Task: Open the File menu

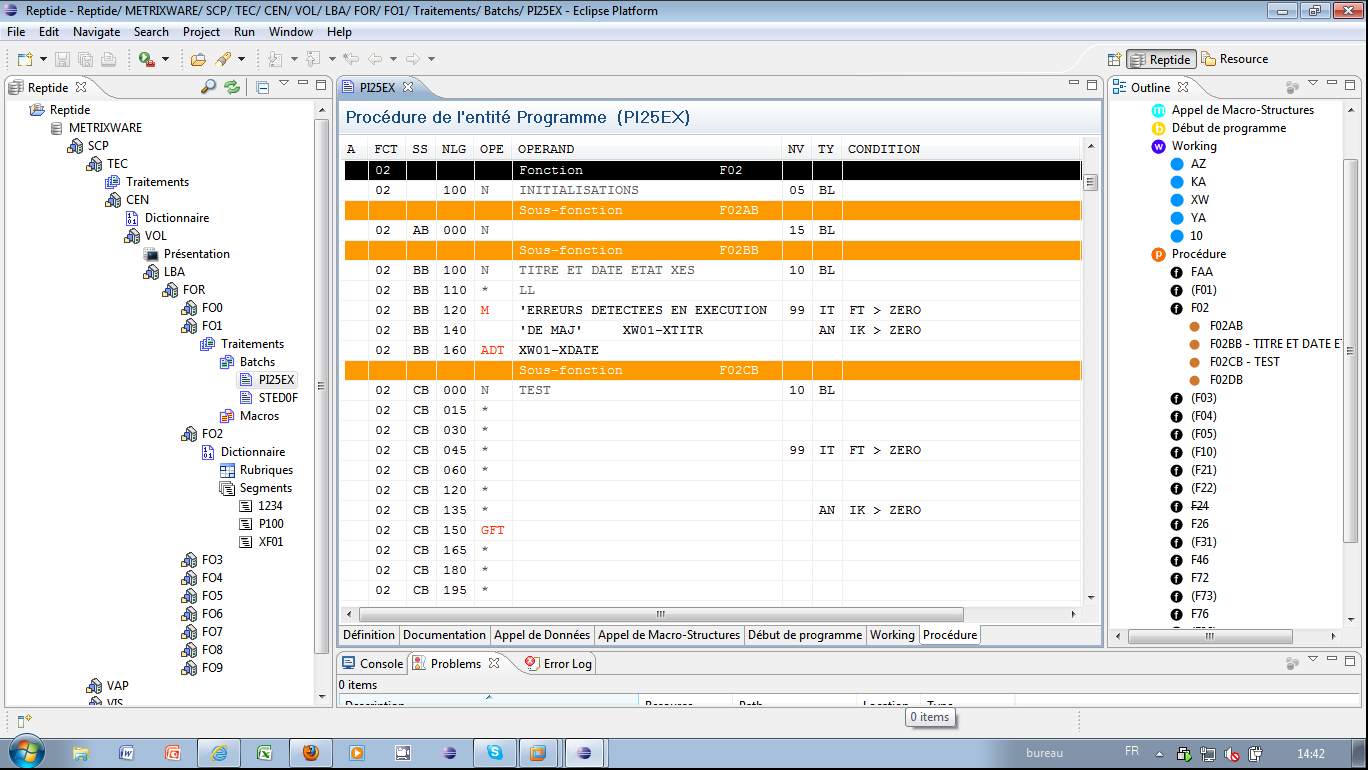Action: coord(16,32)
